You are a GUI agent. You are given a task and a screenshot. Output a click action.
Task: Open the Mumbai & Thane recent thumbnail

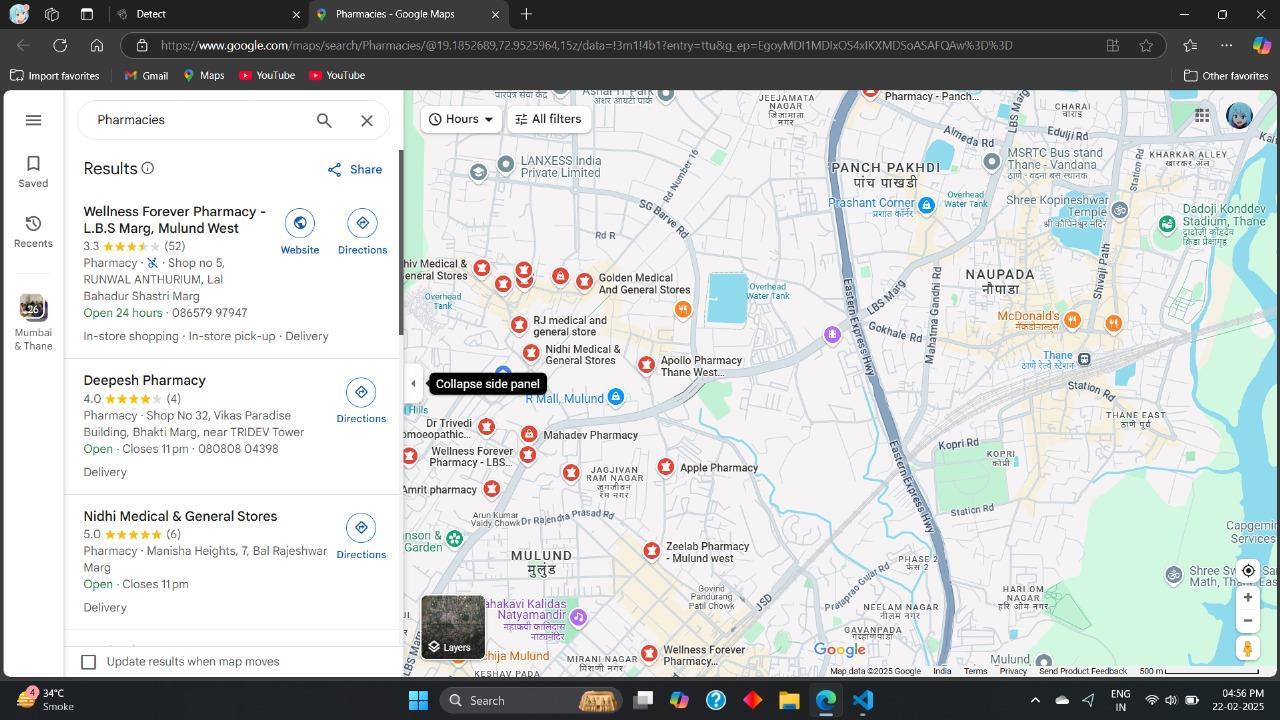[33, 322]
